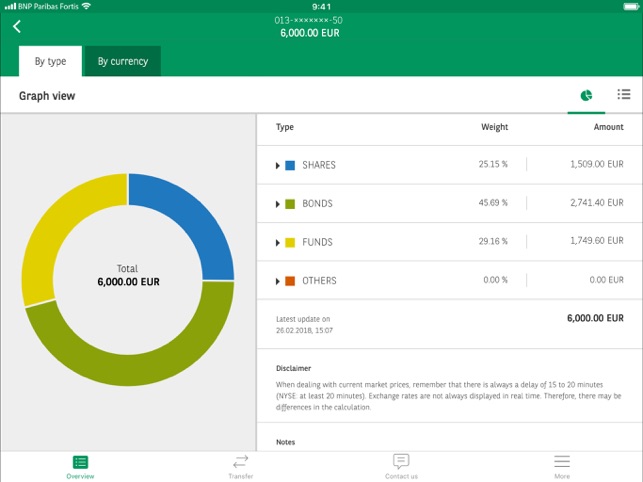643x482 pixels.
Task: Tap the Contact us chat icon
Action: [401, 462]
